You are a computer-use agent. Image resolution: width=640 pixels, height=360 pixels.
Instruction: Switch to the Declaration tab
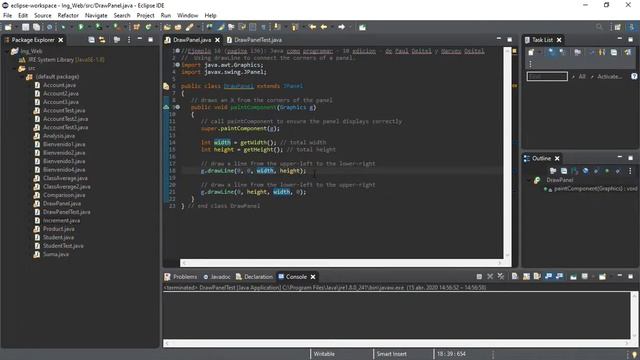click(254, 277)
